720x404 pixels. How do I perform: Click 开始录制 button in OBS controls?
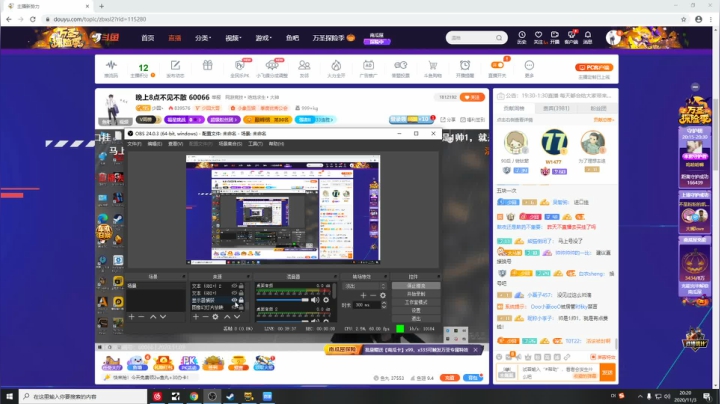[416, 294]
